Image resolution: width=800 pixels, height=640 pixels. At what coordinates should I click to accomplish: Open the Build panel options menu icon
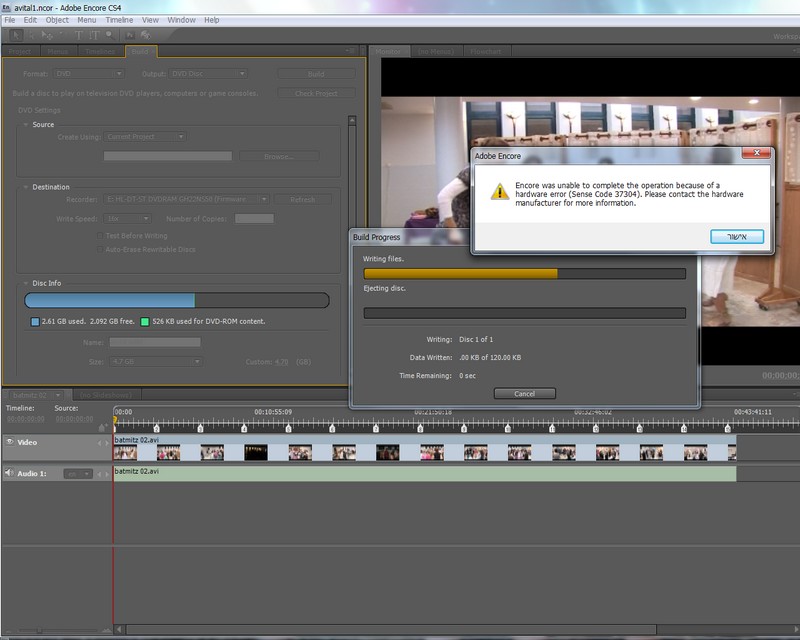[349, 51]
